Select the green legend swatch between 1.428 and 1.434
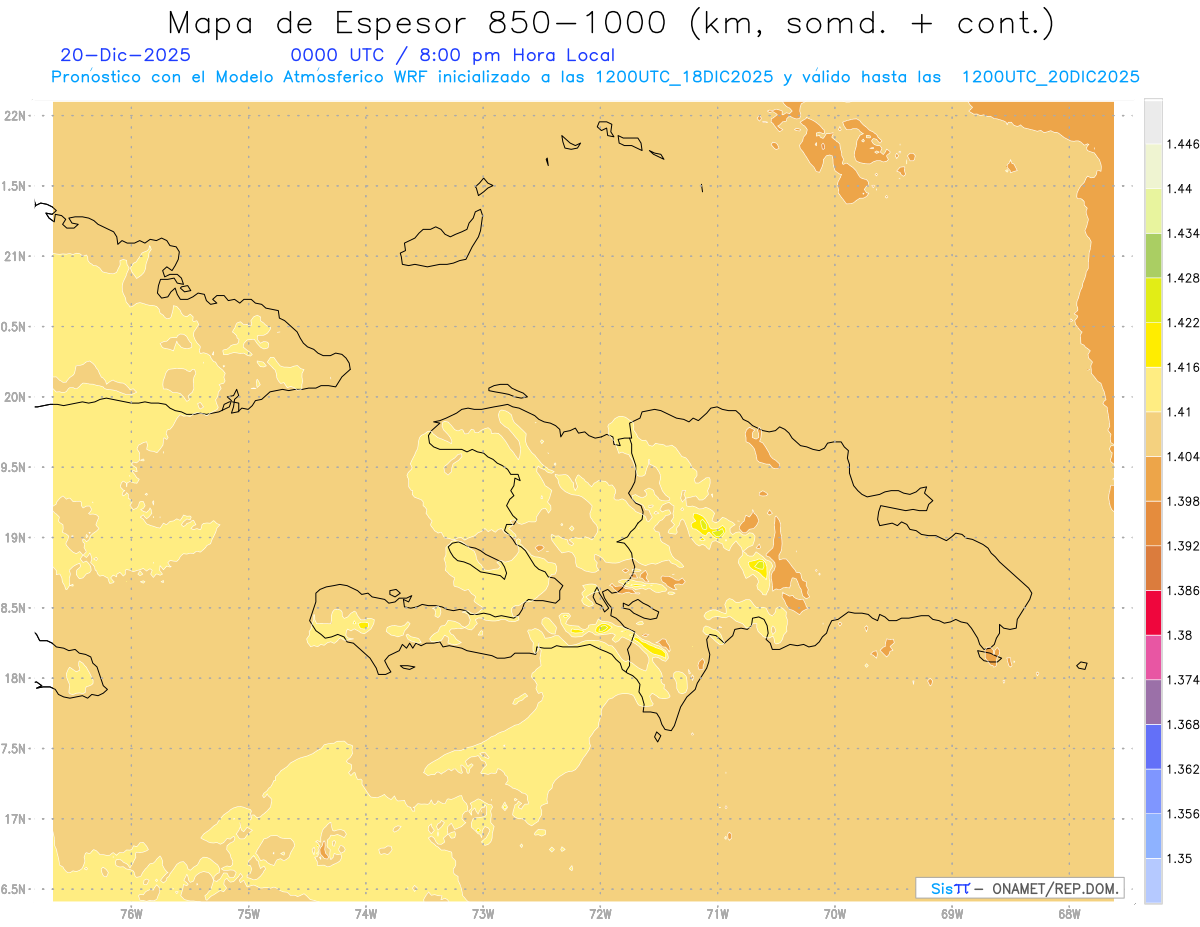This screenshot has height=927, width=1200. [1153, 255]
